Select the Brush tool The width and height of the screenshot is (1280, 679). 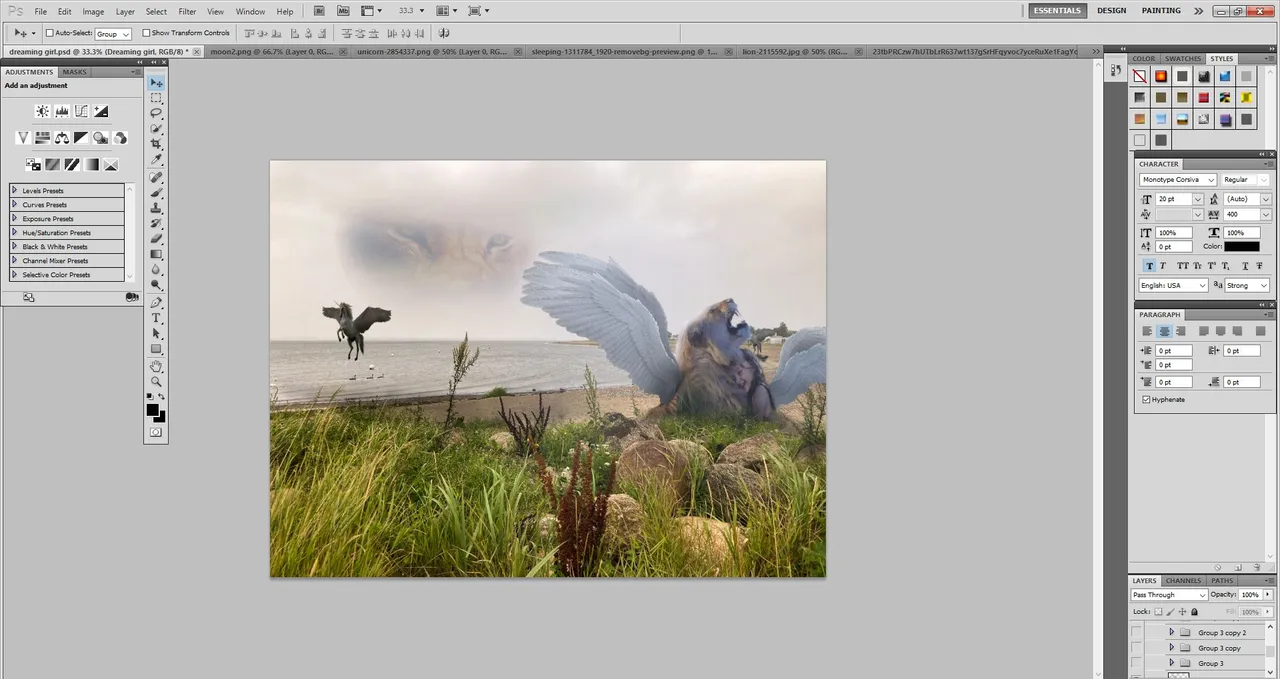tap(156, 192)
